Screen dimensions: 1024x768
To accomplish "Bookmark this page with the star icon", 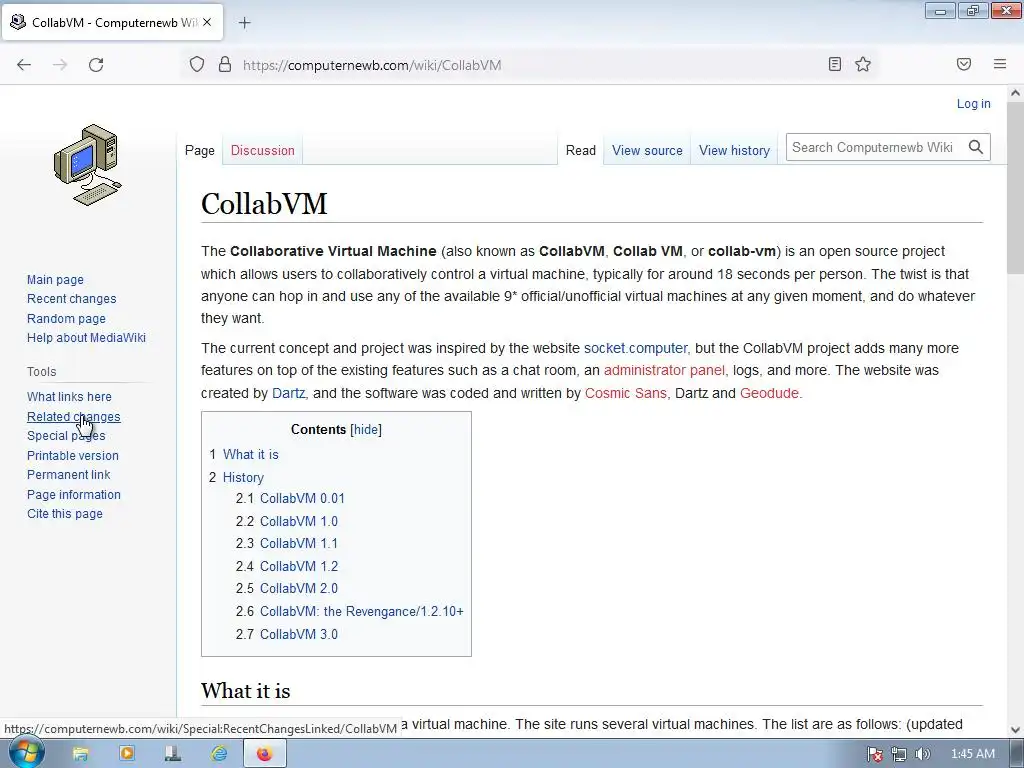I will (863, 64).
